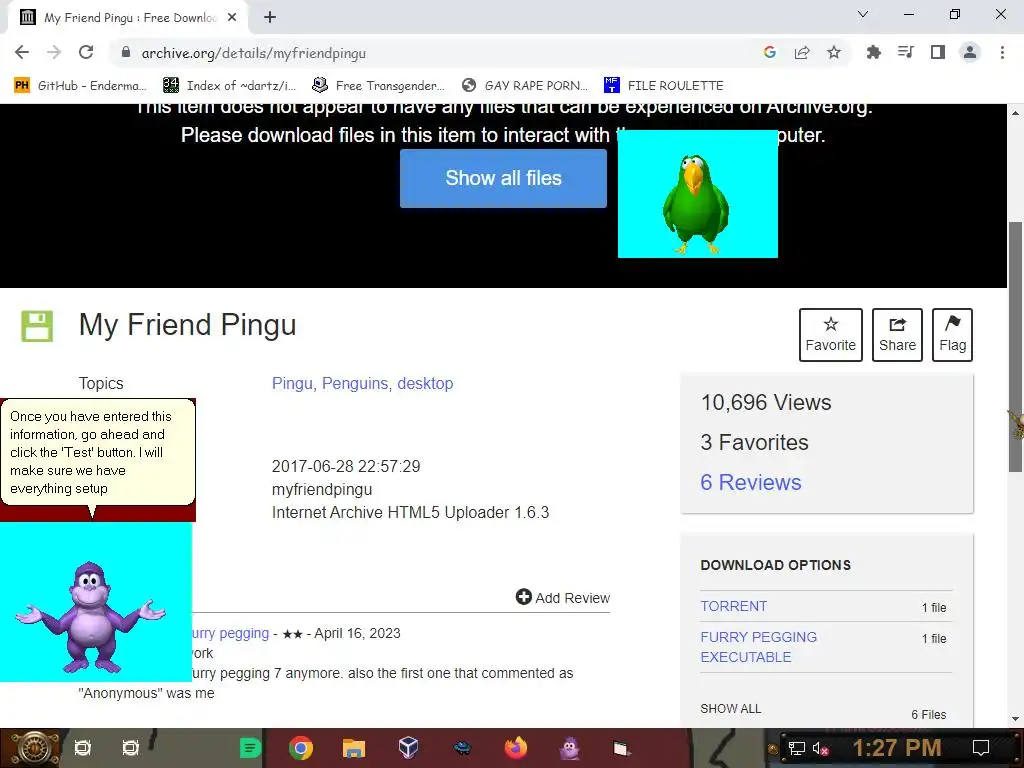Toggle the Chrome side panel
Viewport: 1024px width, 768px height.
(x=938, y=52)
